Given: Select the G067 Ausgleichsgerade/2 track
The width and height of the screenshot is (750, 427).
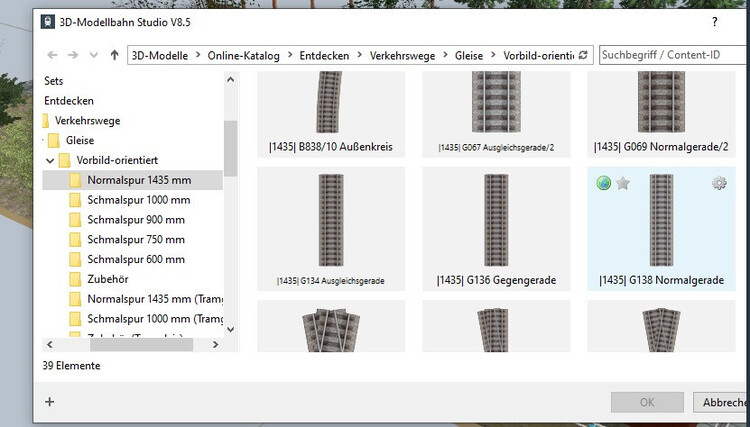Looking at the screenshot, I should coord(496,114).
